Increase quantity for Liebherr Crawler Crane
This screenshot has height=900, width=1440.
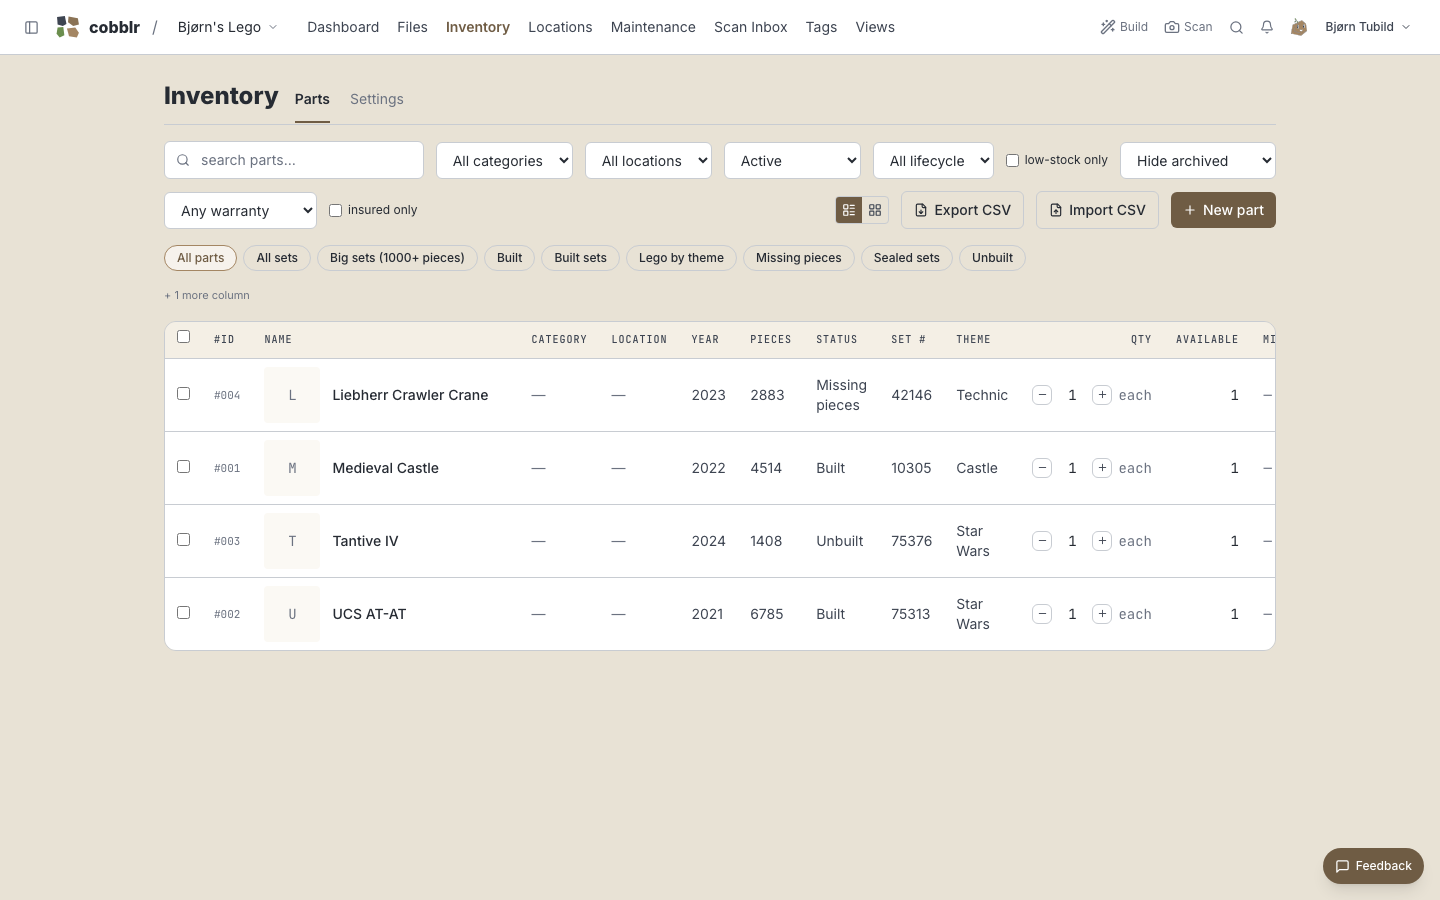(1102, 395)
